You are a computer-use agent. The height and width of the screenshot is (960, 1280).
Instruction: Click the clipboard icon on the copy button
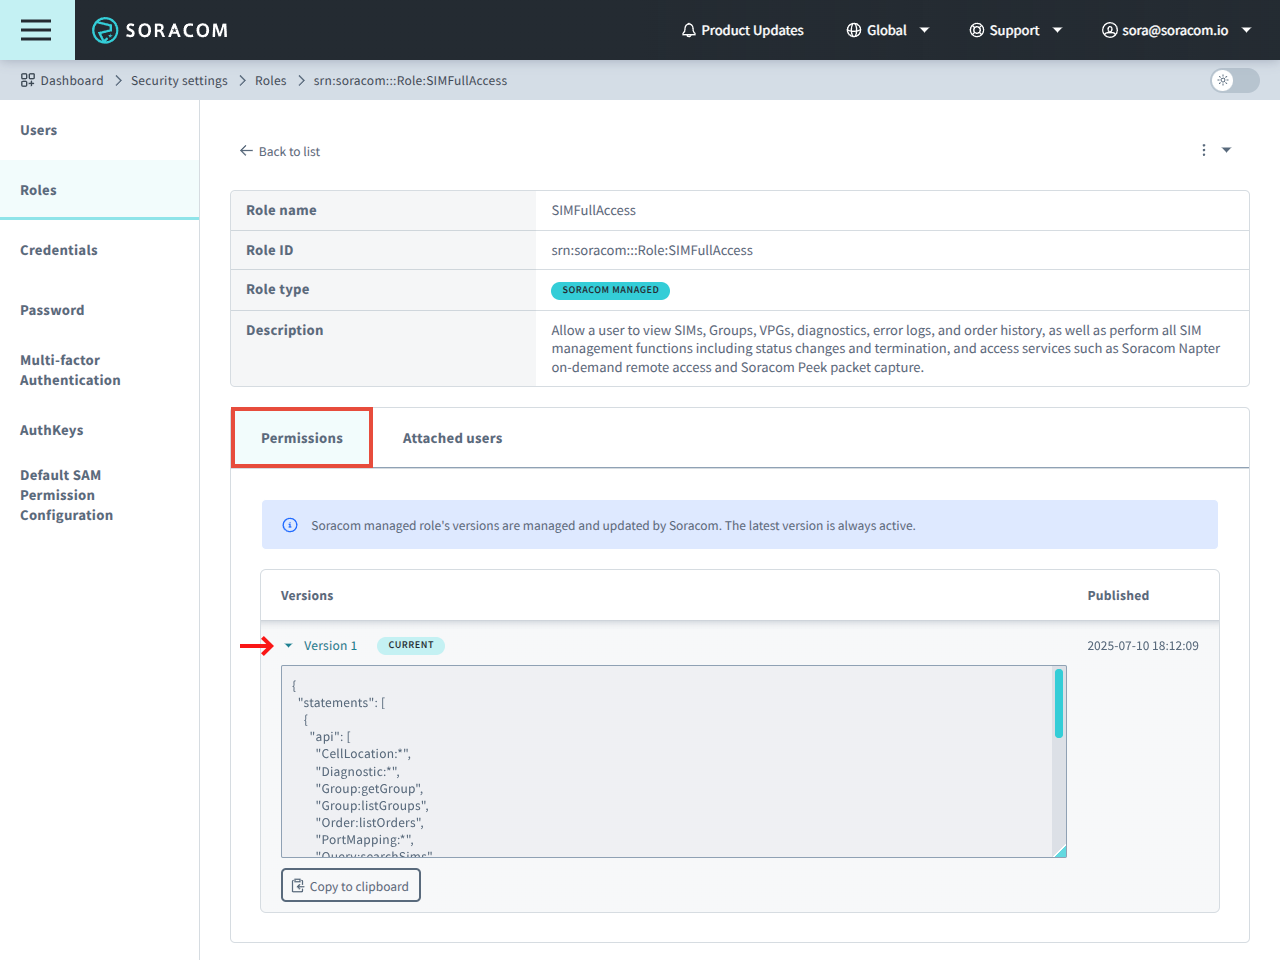point(297,885)
